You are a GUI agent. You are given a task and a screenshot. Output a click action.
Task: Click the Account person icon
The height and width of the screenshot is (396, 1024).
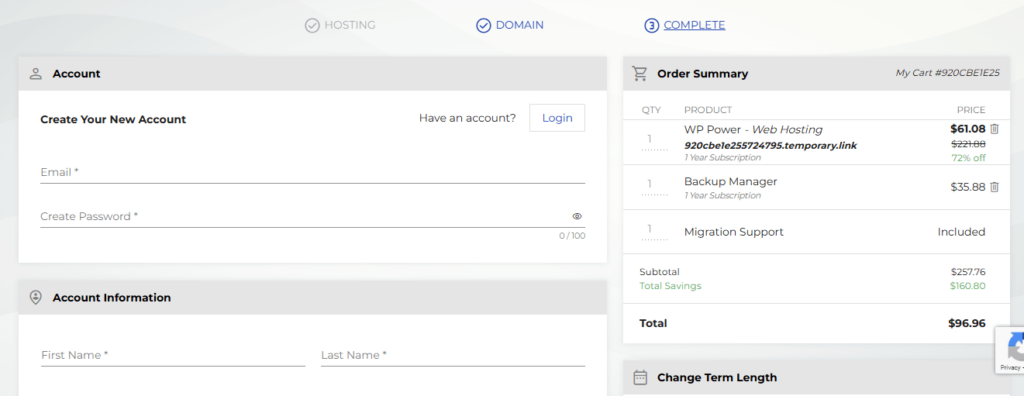36,74
